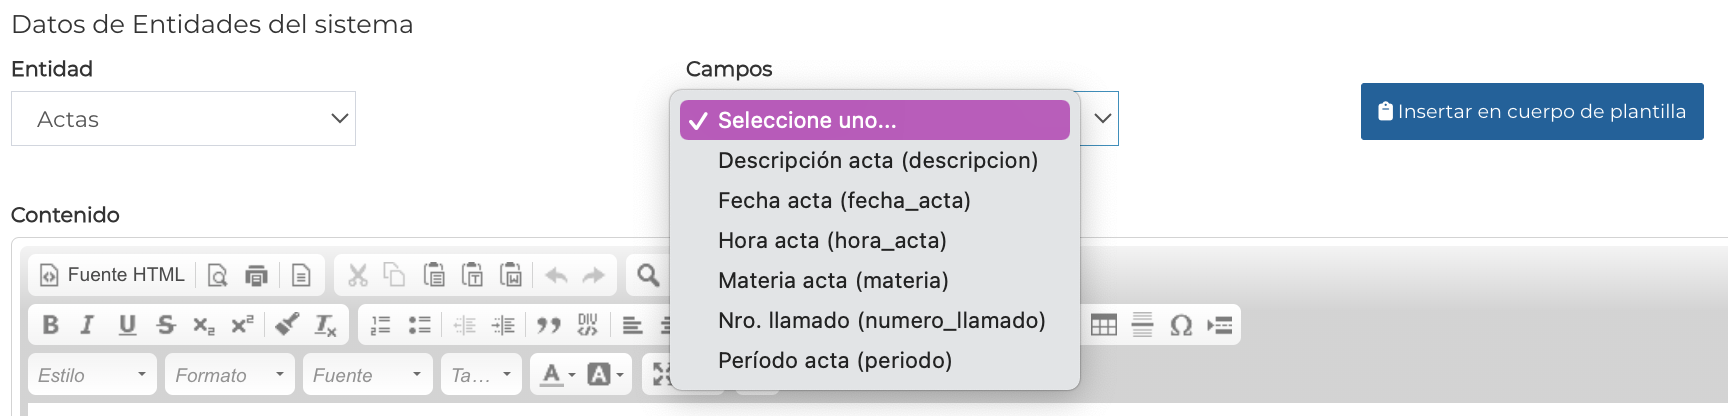
Task: Open the Entidad dropdown showing Actas
Action: click(x=183, y=119)
